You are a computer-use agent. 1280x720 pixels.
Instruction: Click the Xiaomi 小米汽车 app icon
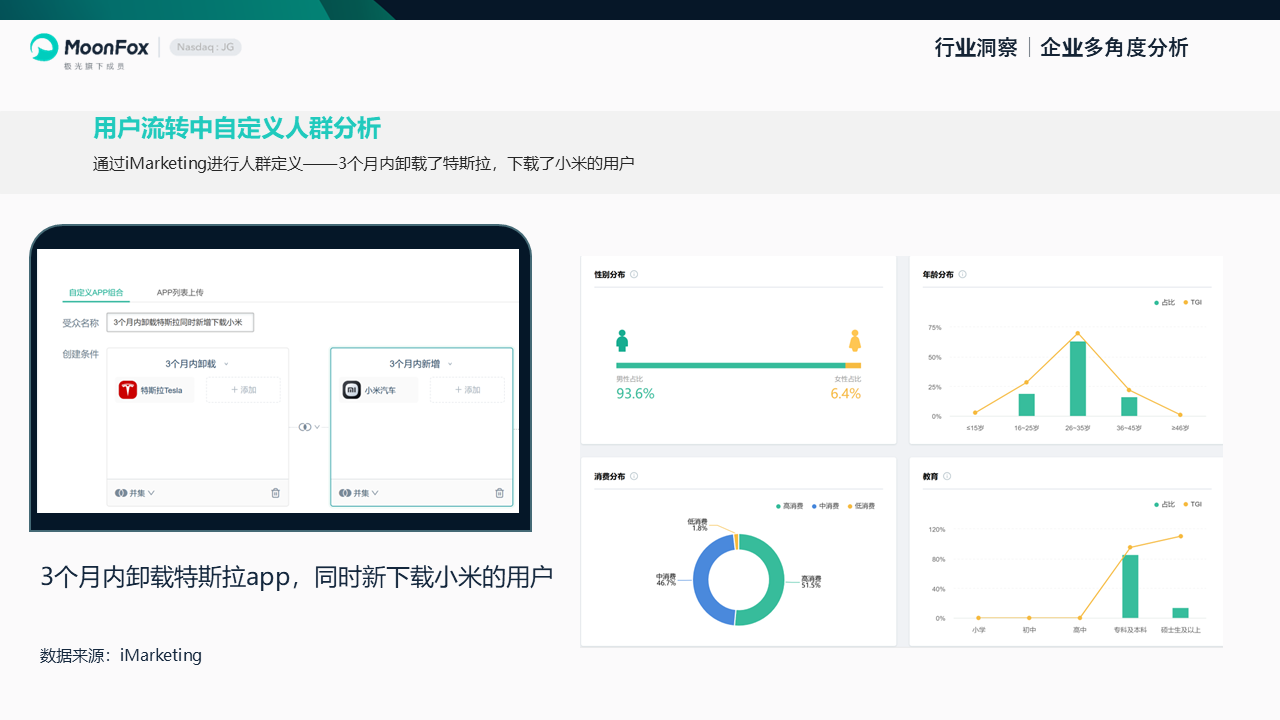(352, 390)
